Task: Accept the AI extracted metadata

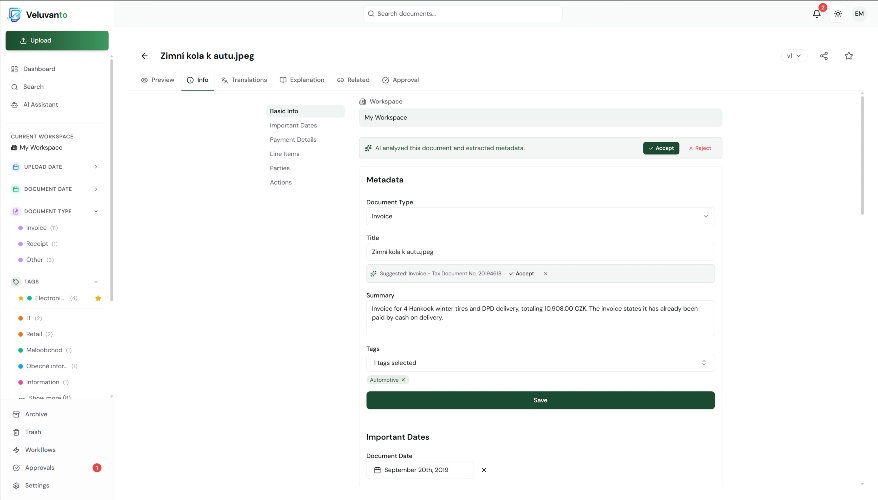Action: 660,148
